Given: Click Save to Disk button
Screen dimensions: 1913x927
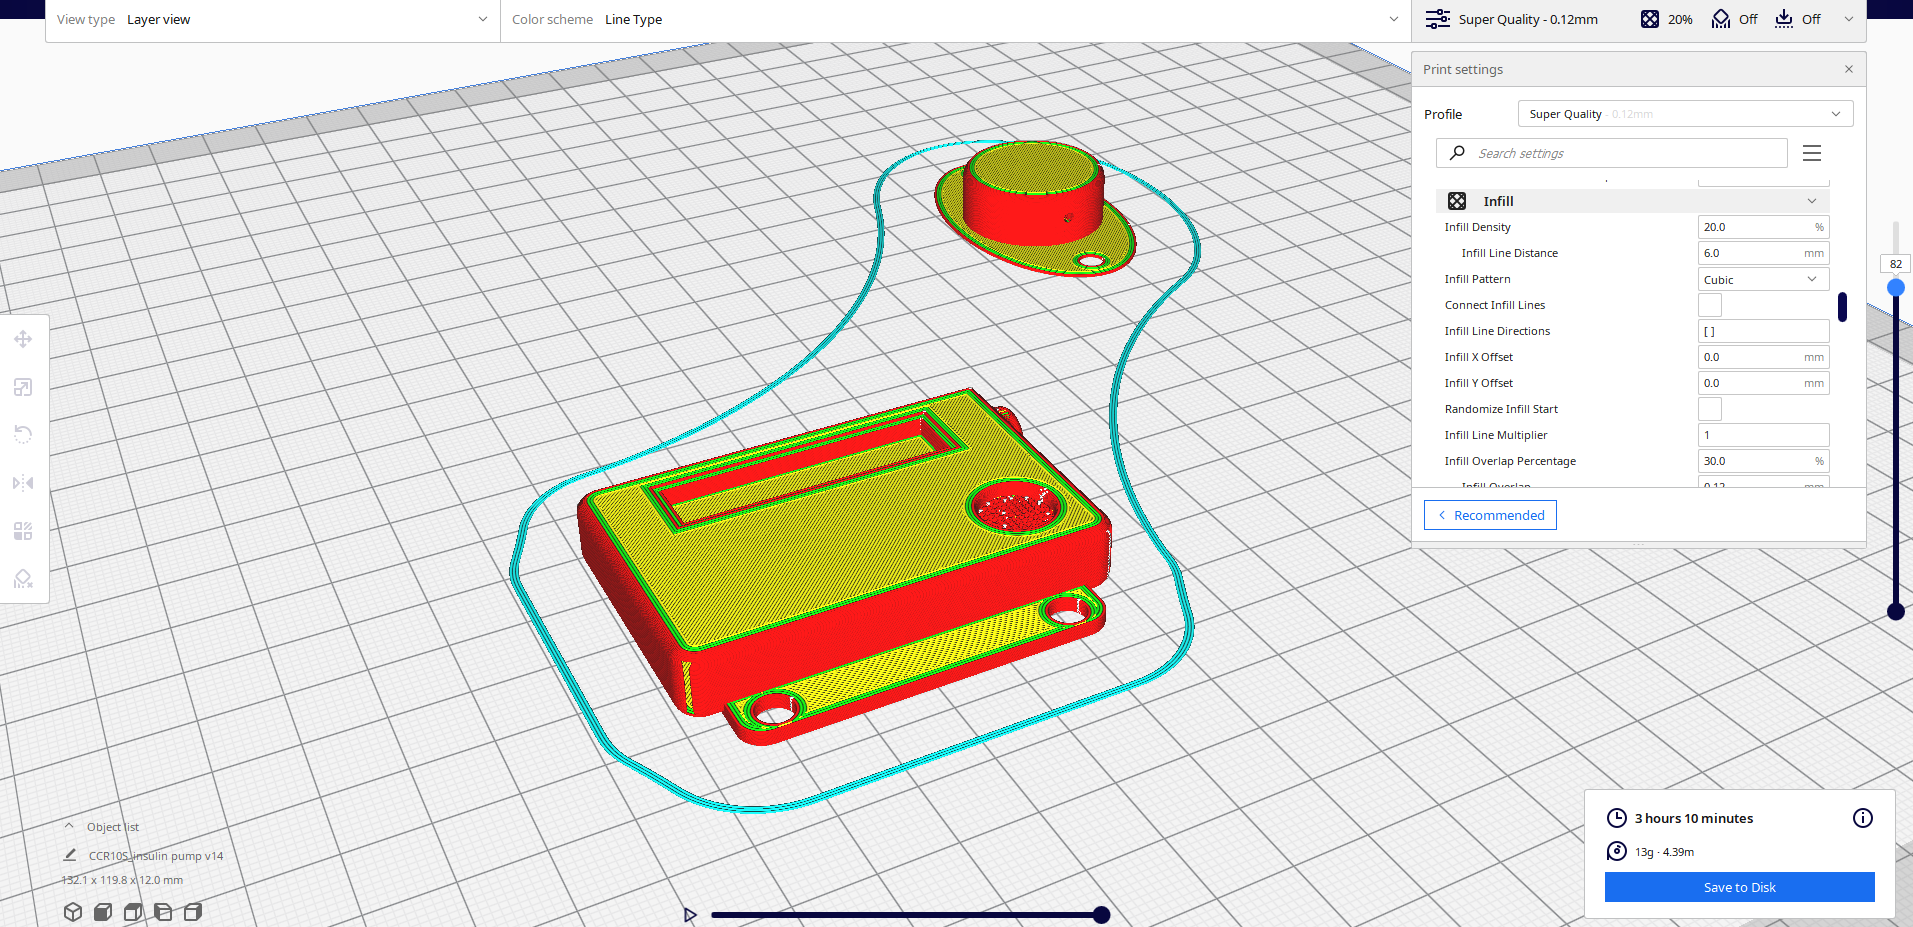Looking at the screenshot, I should pos(1739,887).
